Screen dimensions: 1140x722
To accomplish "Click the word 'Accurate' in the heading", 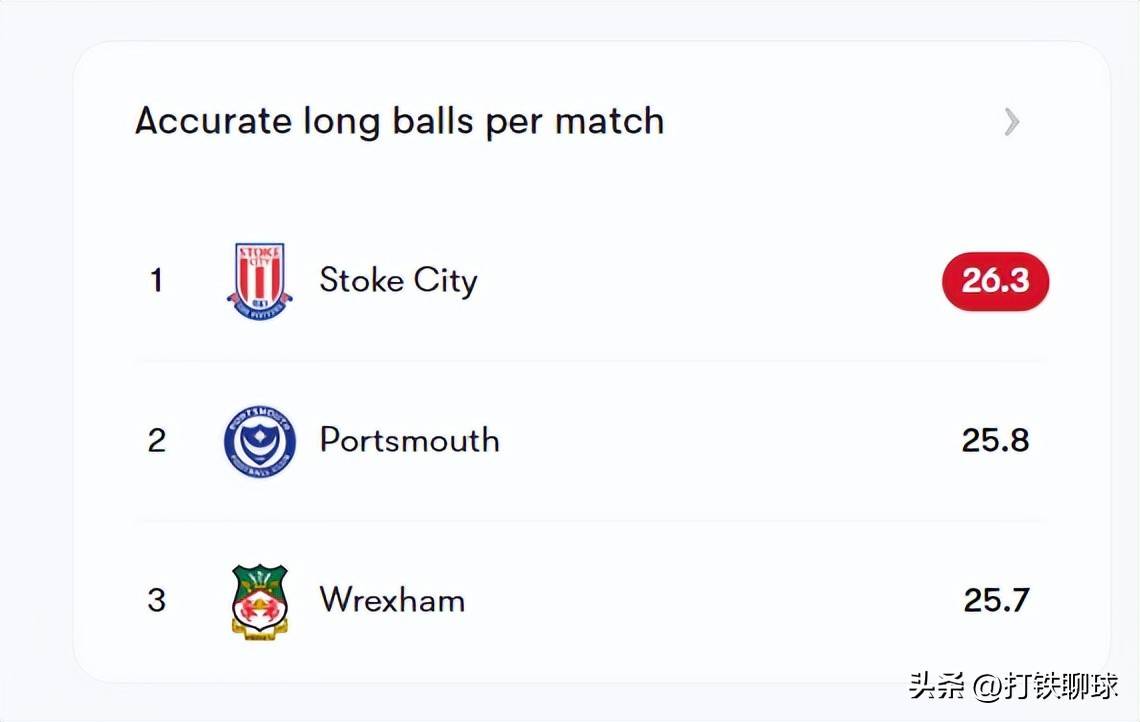I will pyautogui.click(x=213, y=122).
